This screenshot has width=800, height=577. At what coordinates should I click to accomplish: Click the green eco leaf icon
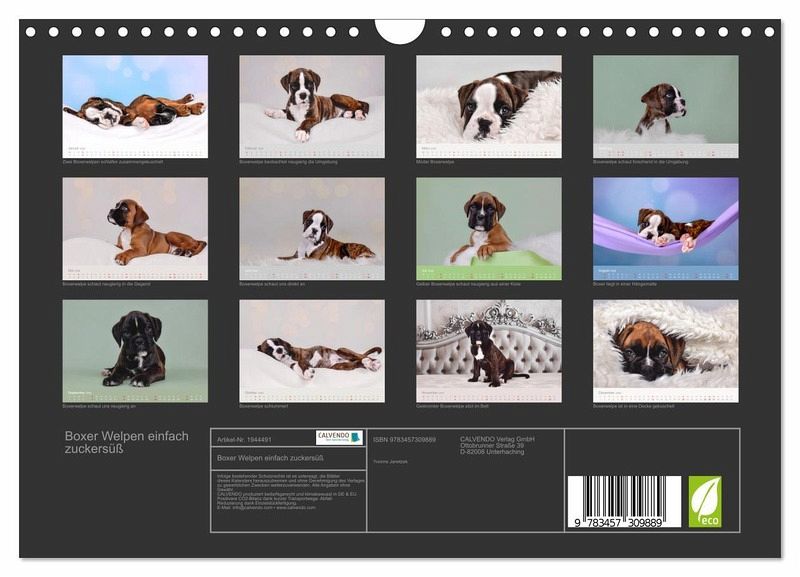705,502
